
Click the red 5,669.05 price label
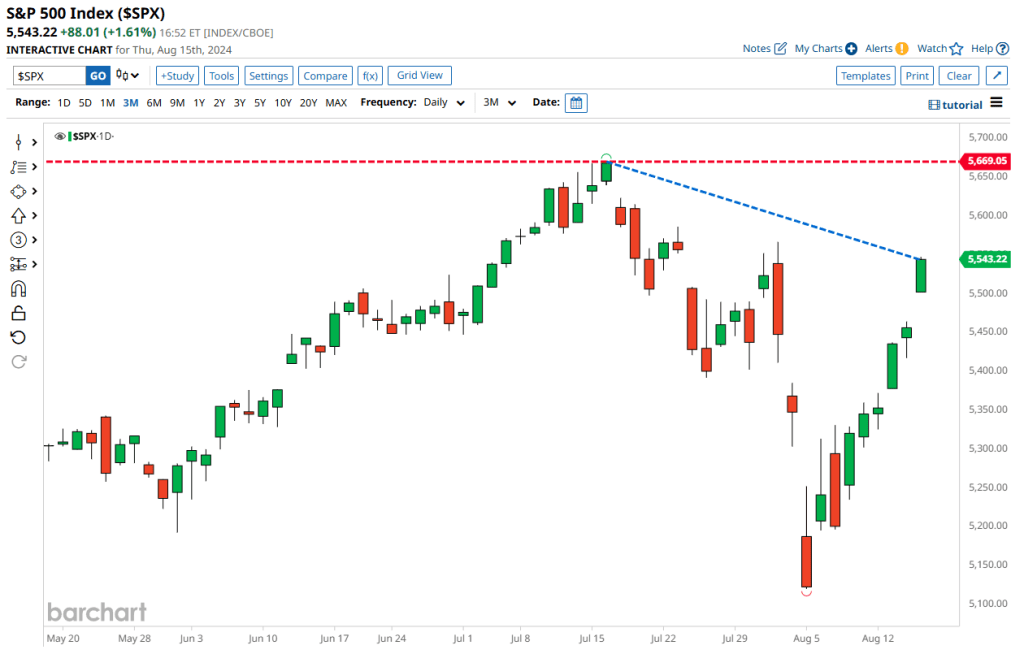[x=985, y=161]
